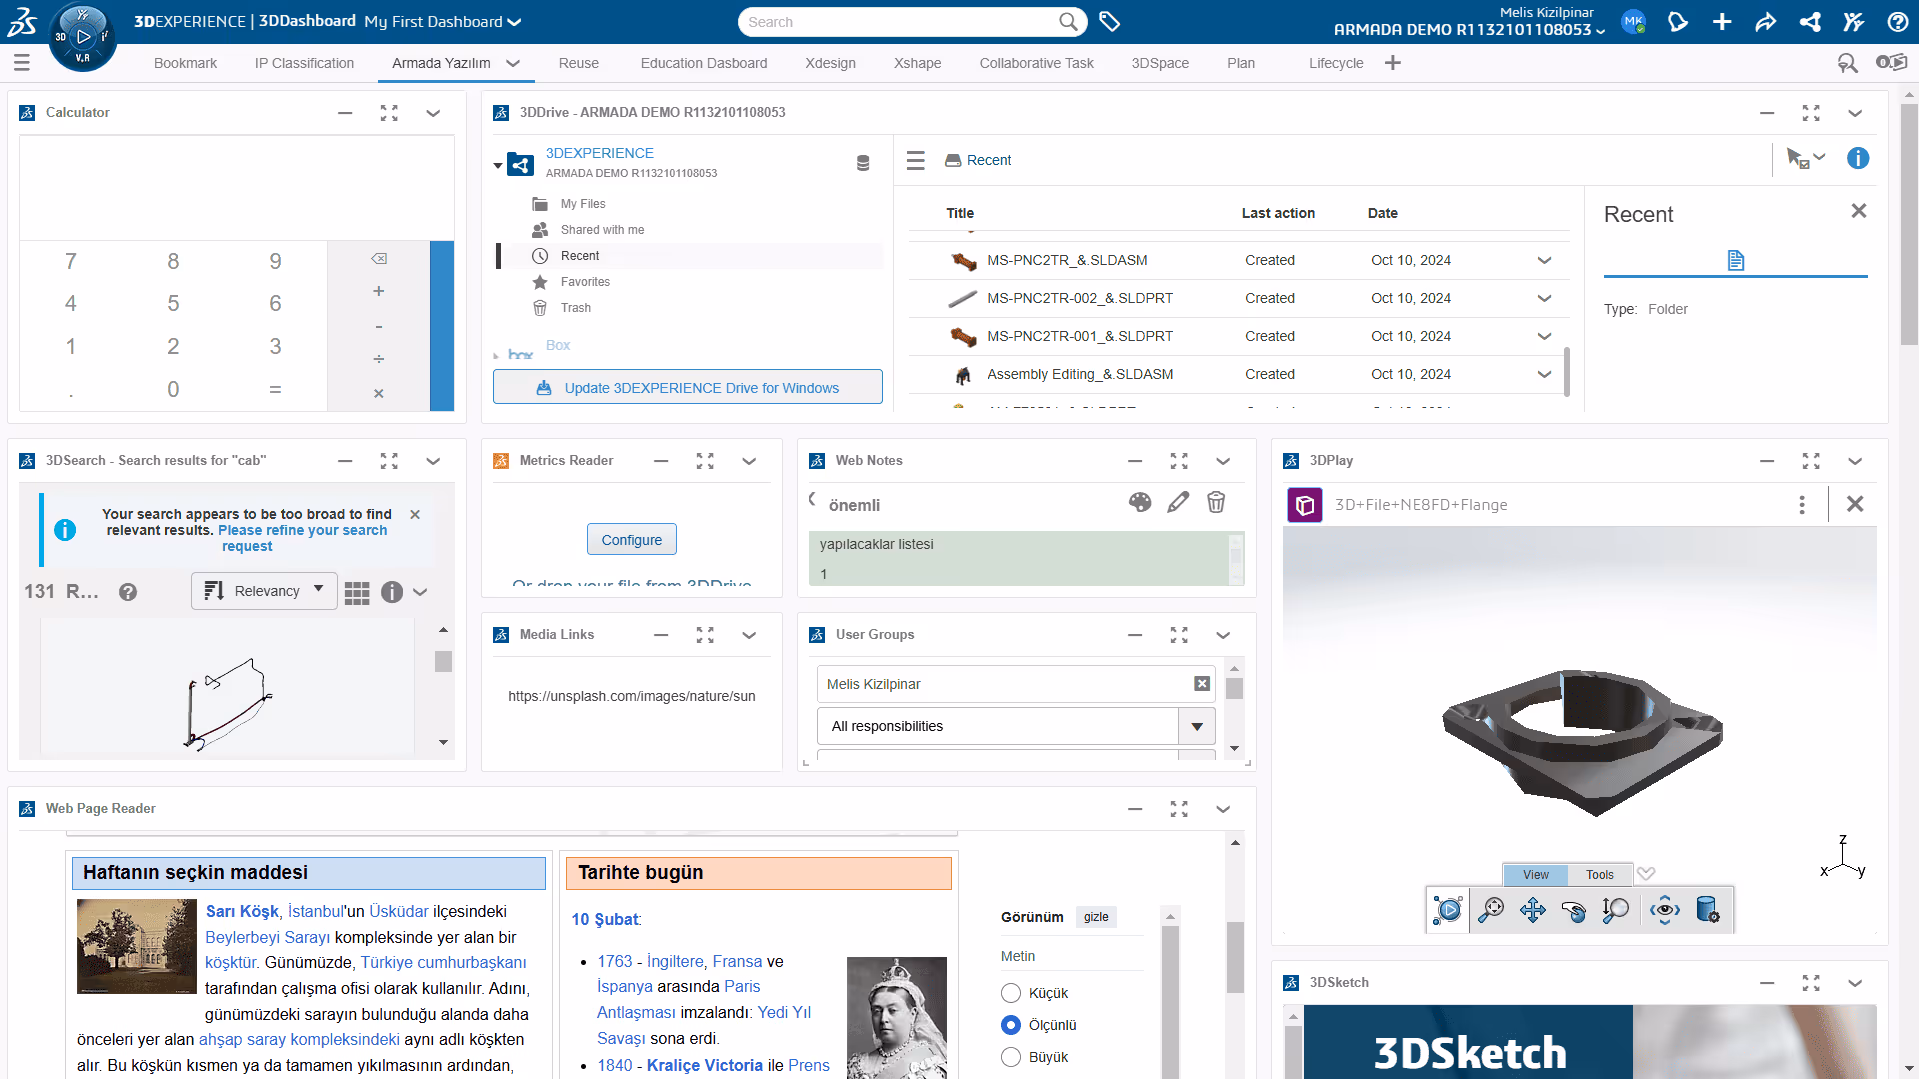Clear Melis Kizilpinar from user field
Screen dimensions: 1919x1079
pos(1202,684)
